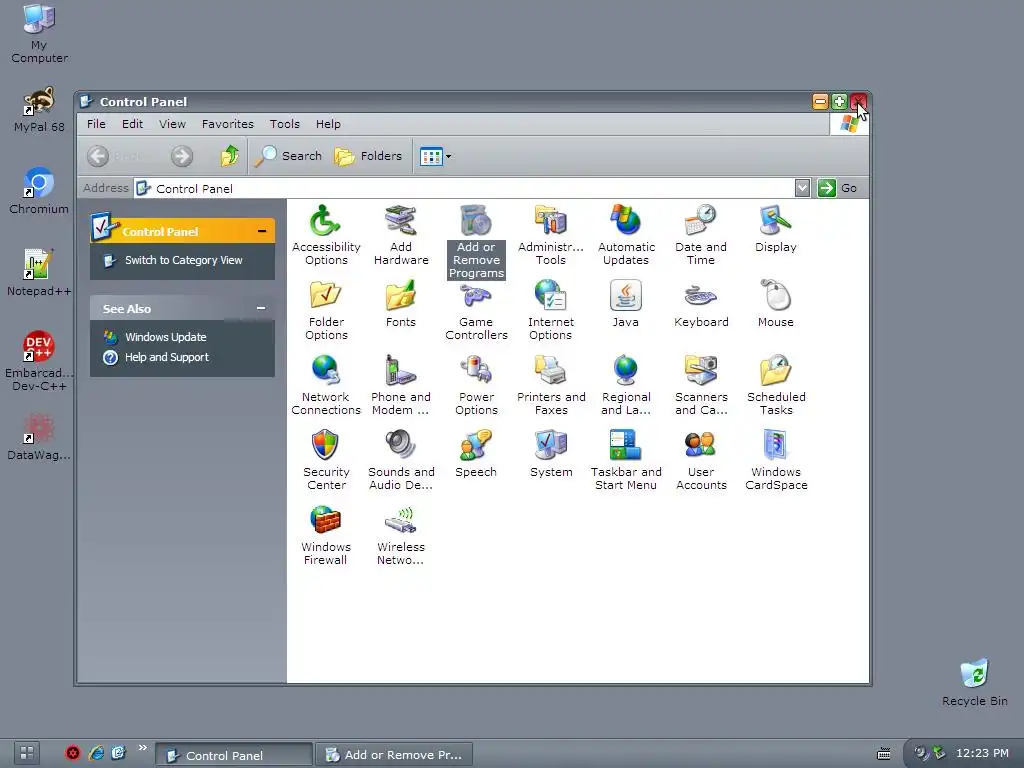This screenshot has width=1024, height=768.
Task: Open Regional and Language options icon
Action: (626, 385)
